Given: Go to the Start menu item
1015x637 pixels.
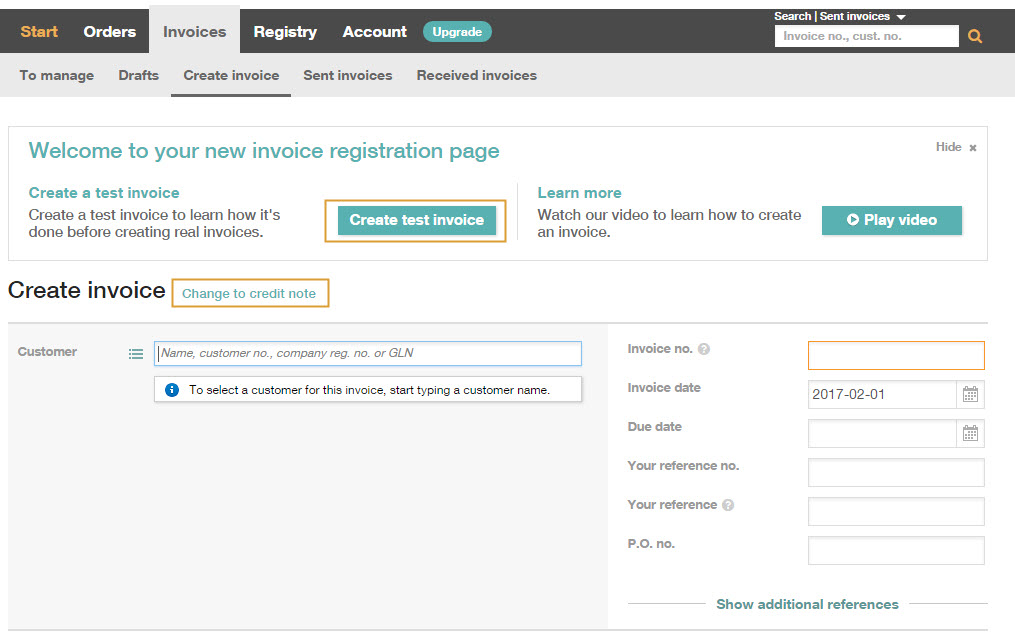Looking at the screenshot, I should [x=39, y=32].
